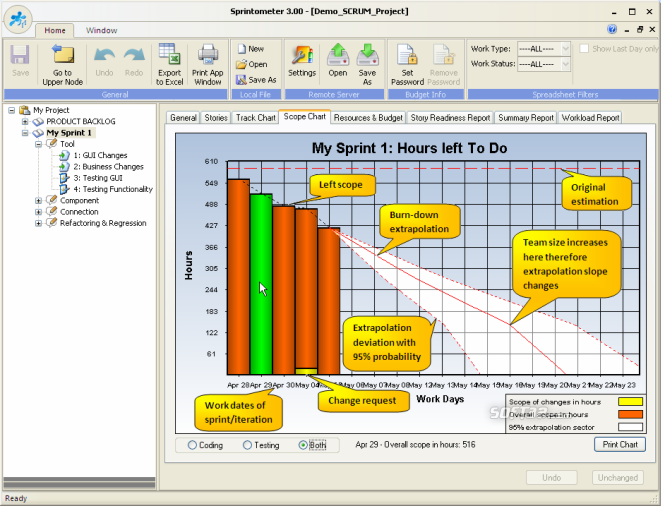Click the Print Chart button
Viewport: 665px width, 506px height.
(x=620, y=444)
